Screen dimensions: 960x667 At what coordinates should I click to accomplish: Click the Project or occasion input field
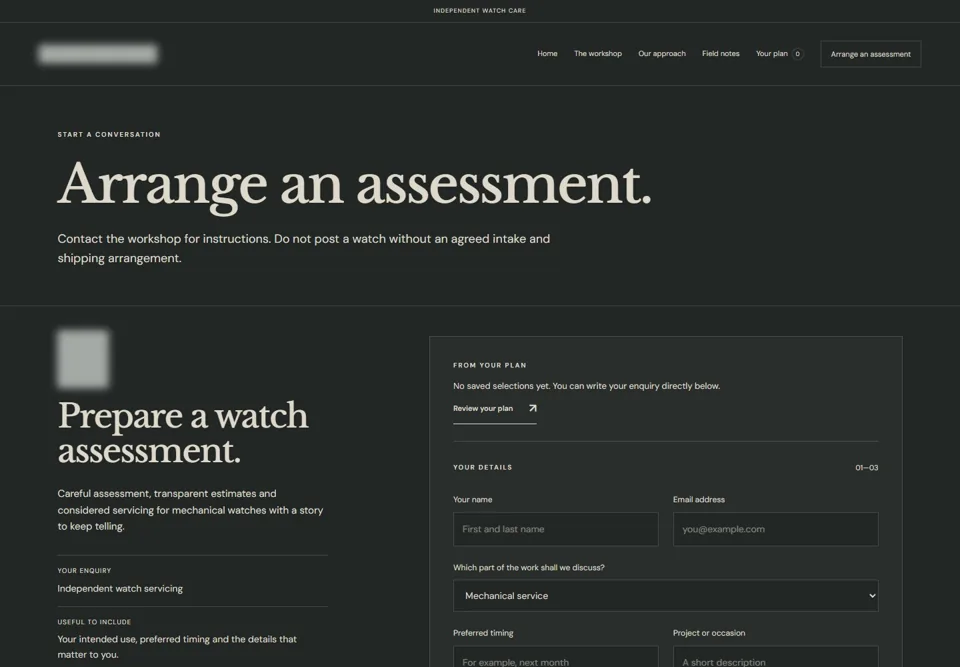point(775,657)
